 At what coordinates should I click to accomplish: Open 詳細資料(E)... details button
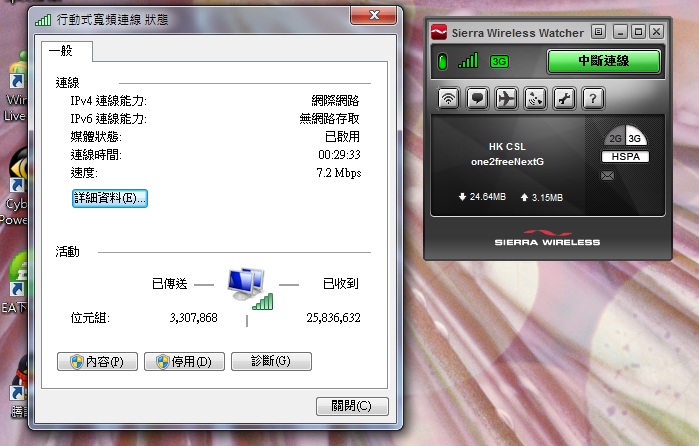pos(110,198)
